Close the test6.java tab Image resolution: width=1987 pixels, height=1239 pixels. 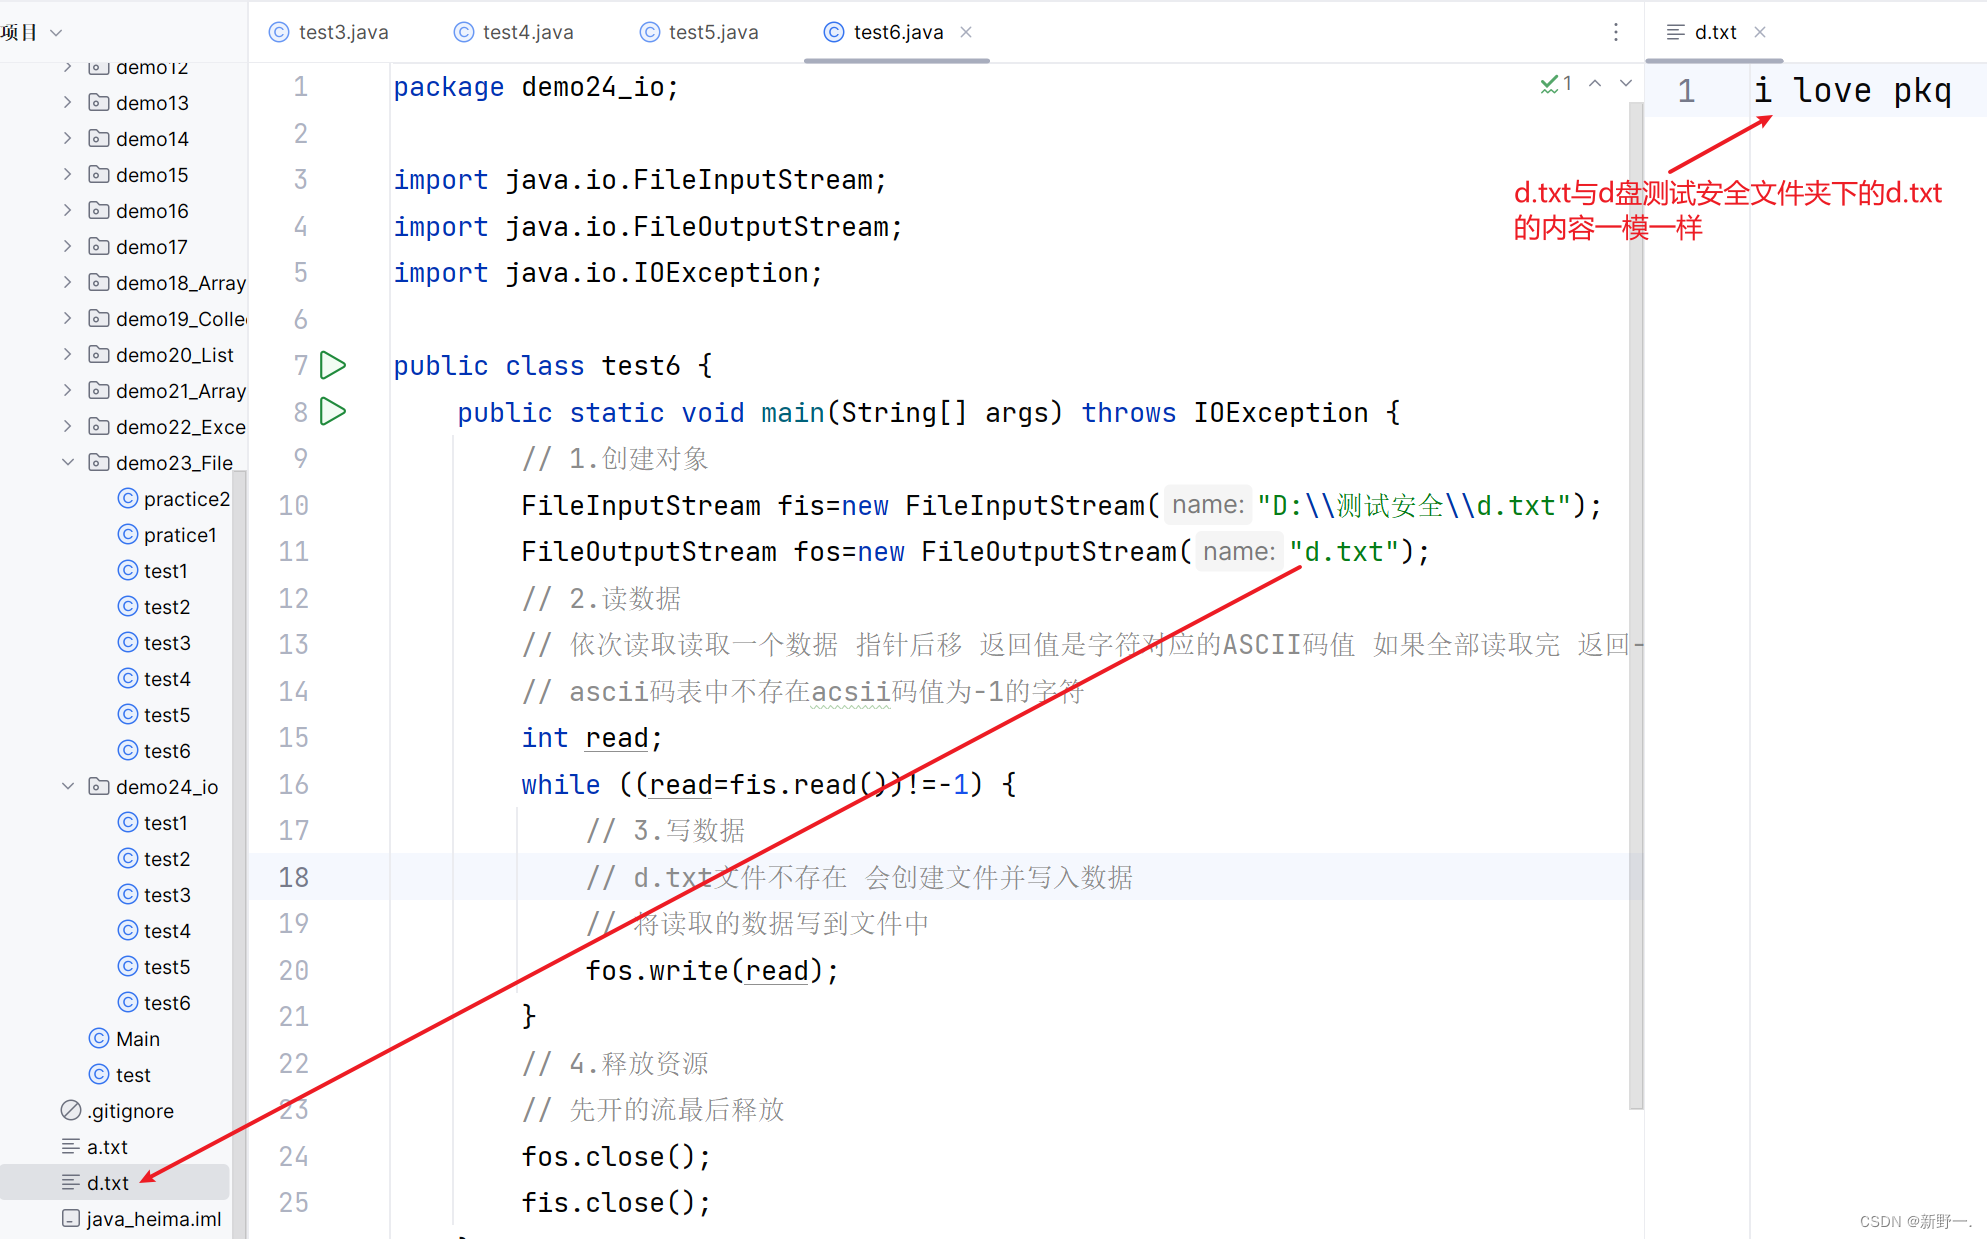coord(966,32)
